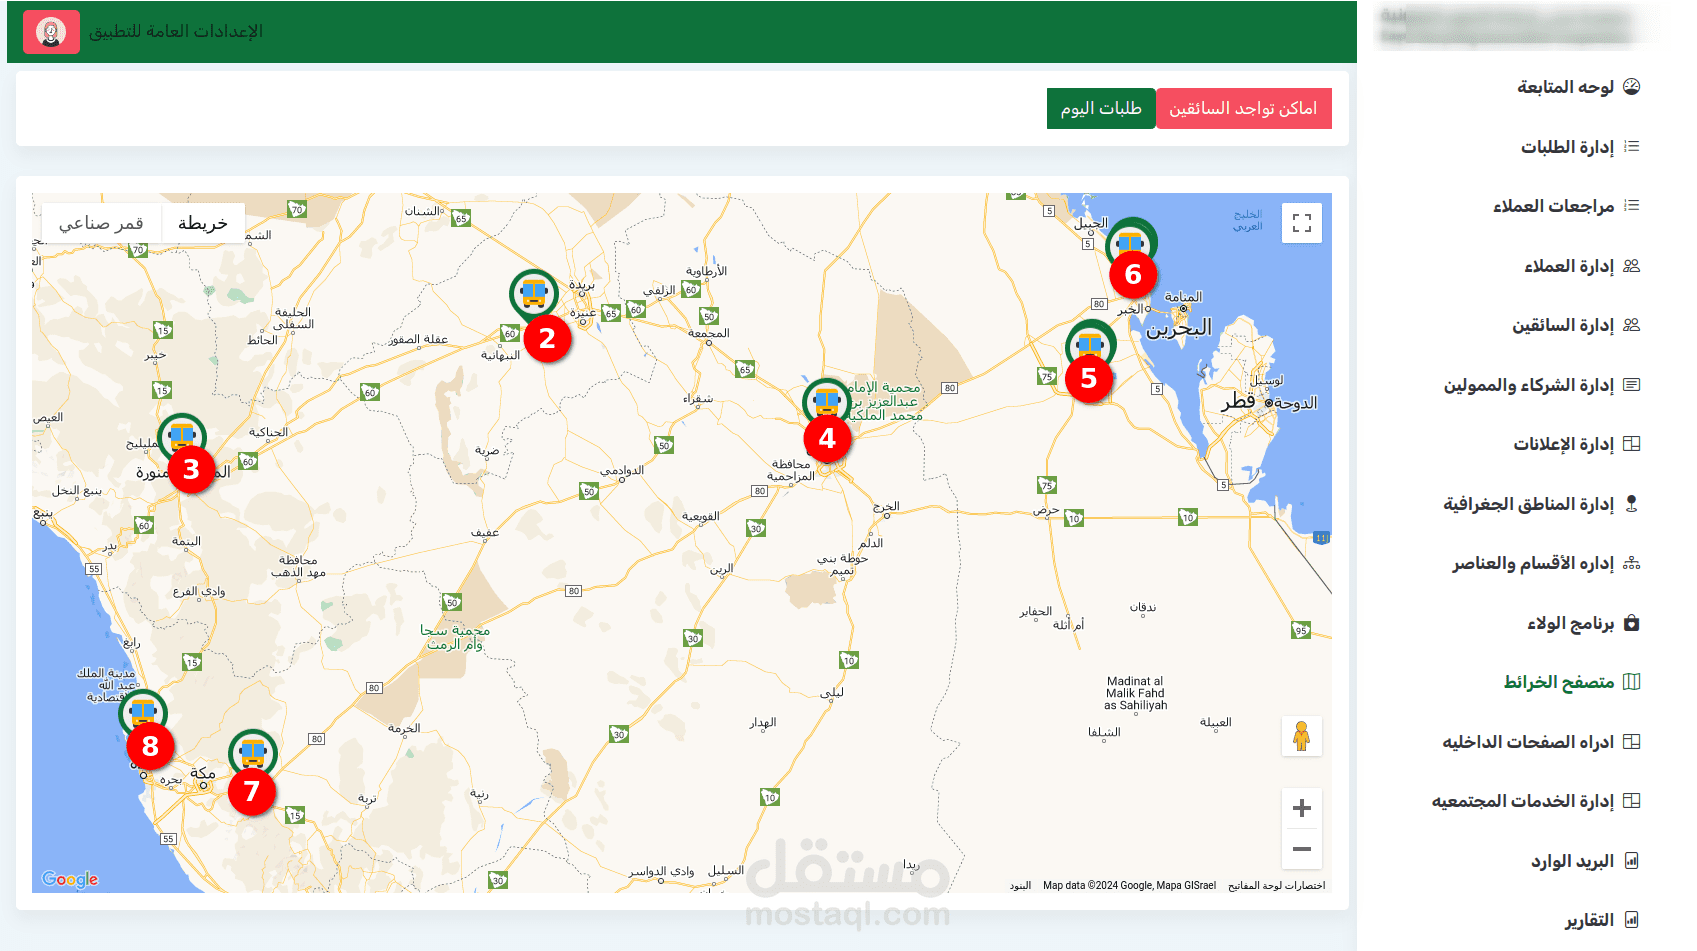
Task: Open the البنود terms link on map
Action: point(1020,885)
